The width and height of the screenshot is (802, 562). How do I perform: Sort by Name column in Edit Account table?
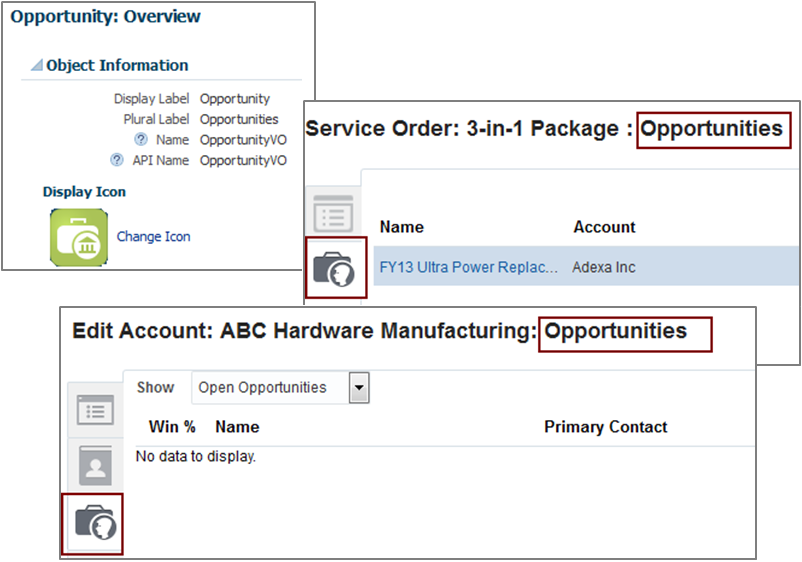(x=237, y=427)
